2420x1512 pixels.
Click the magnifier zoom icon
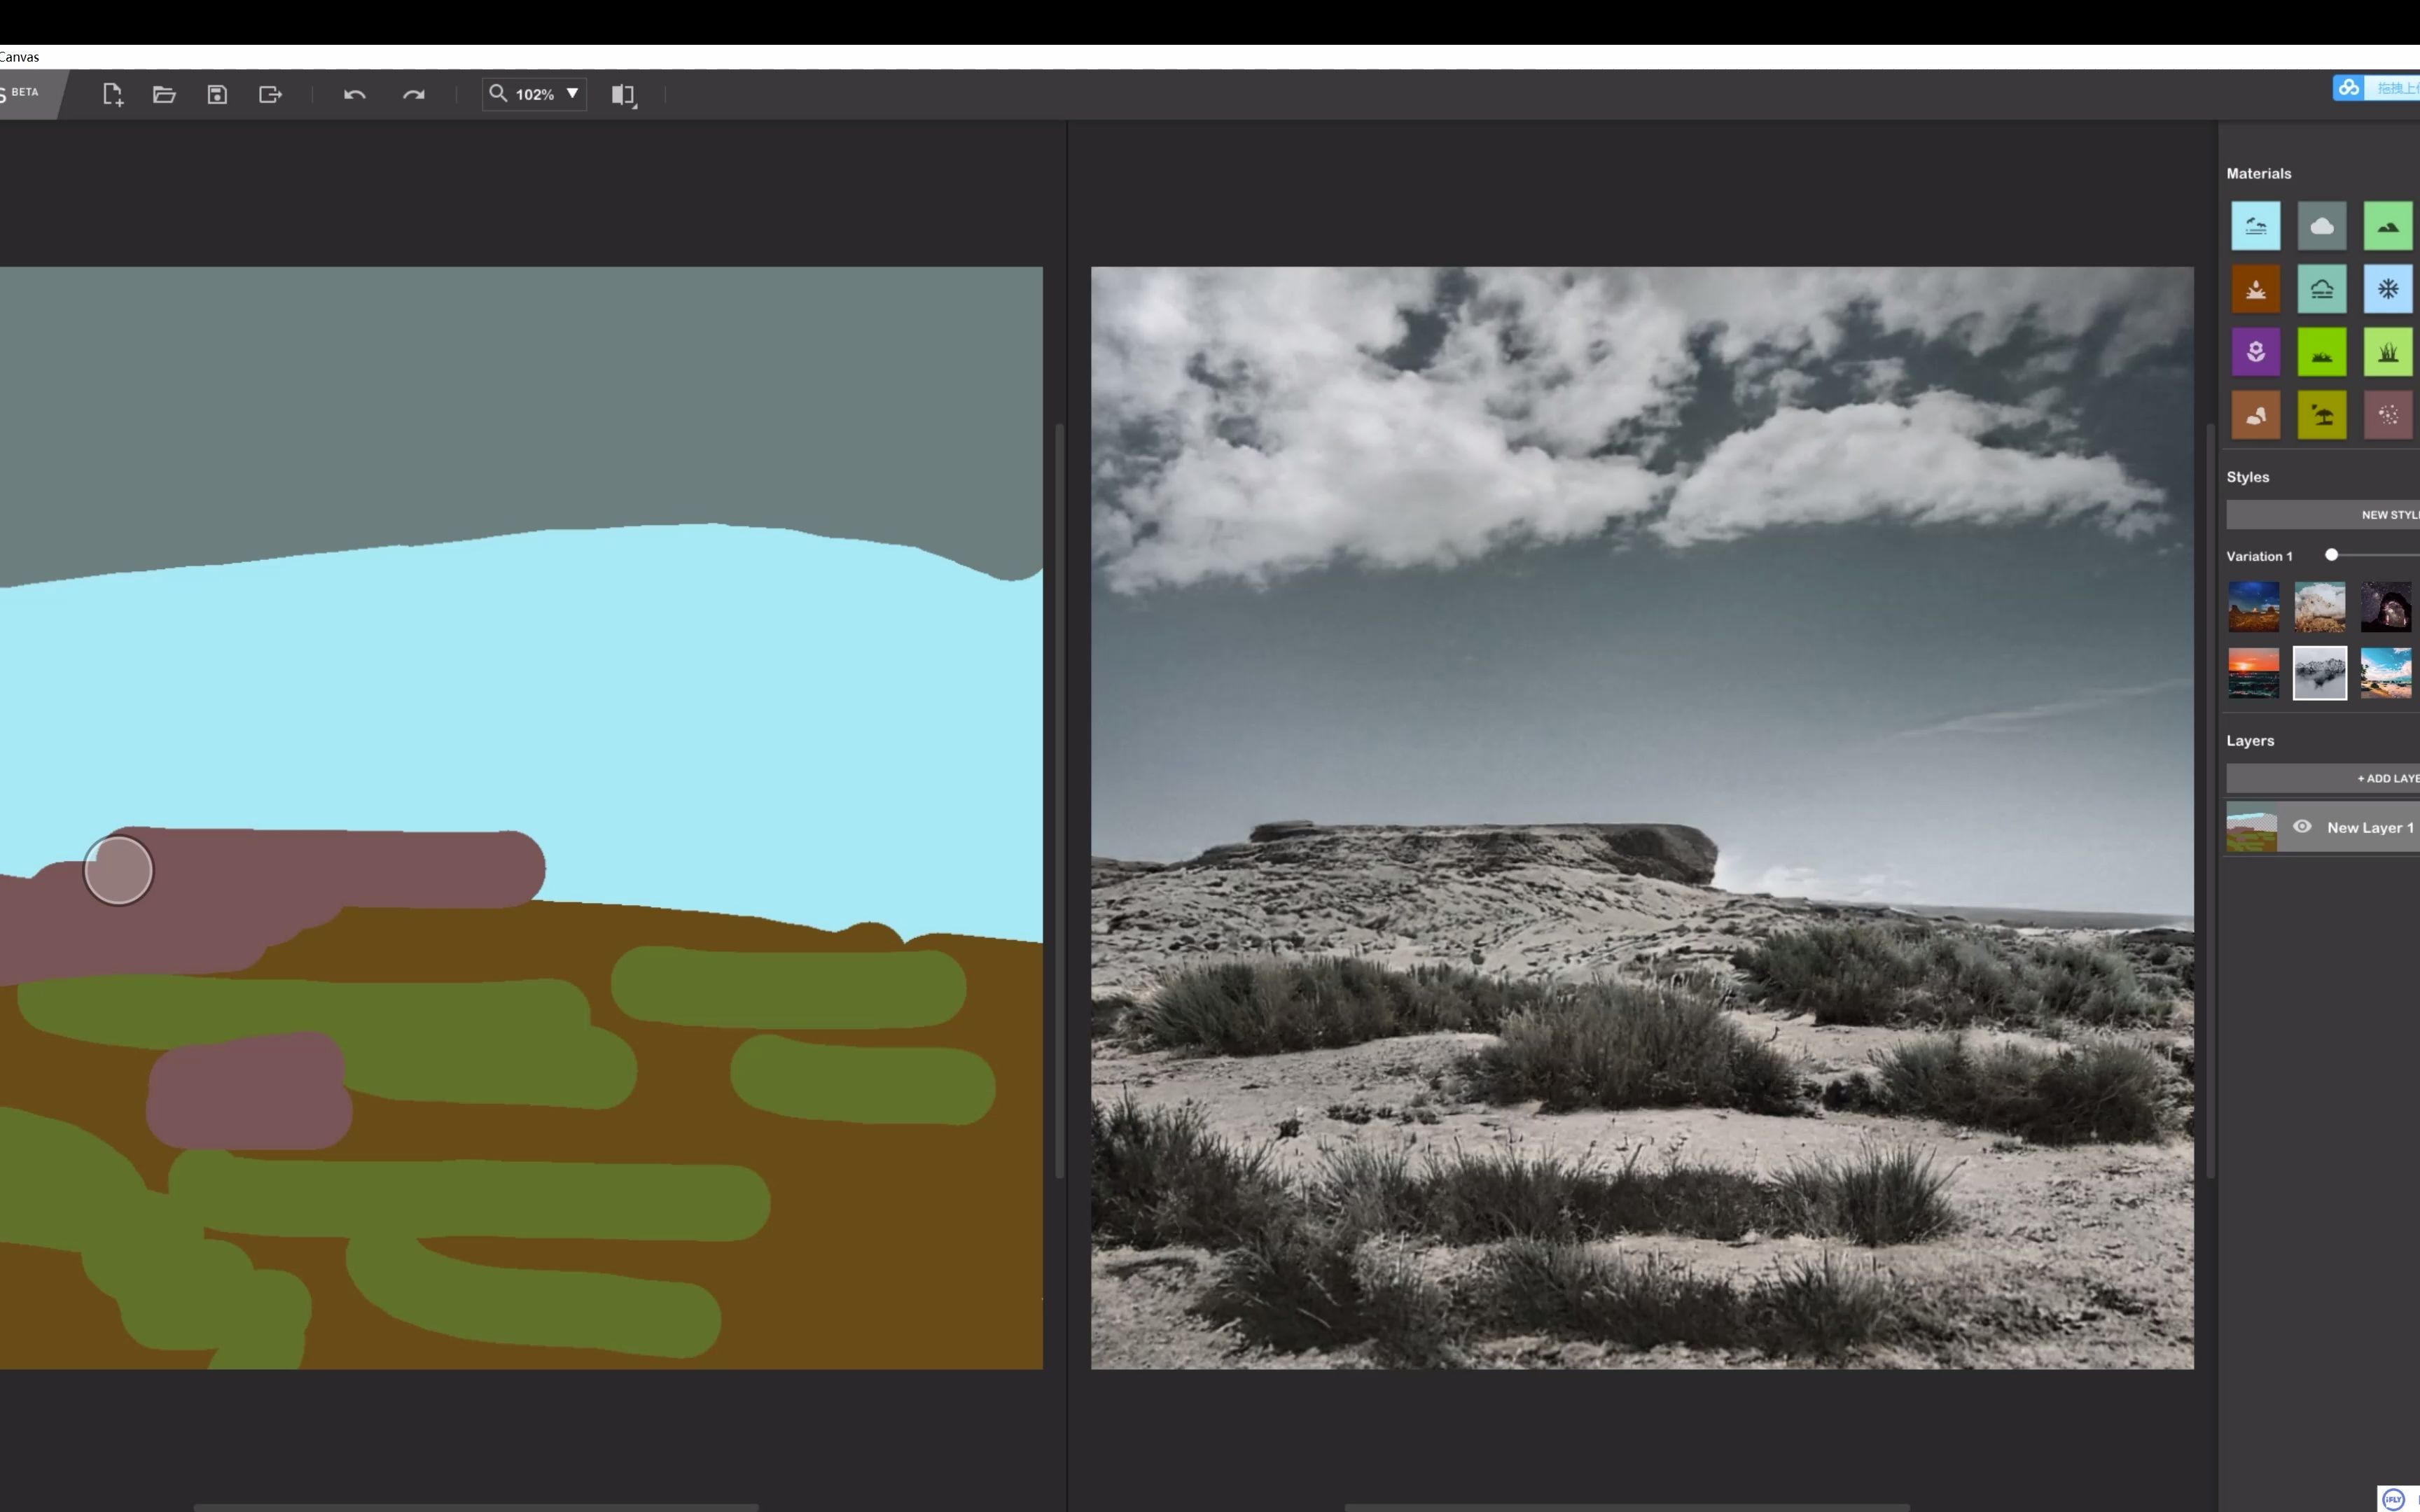497,94
